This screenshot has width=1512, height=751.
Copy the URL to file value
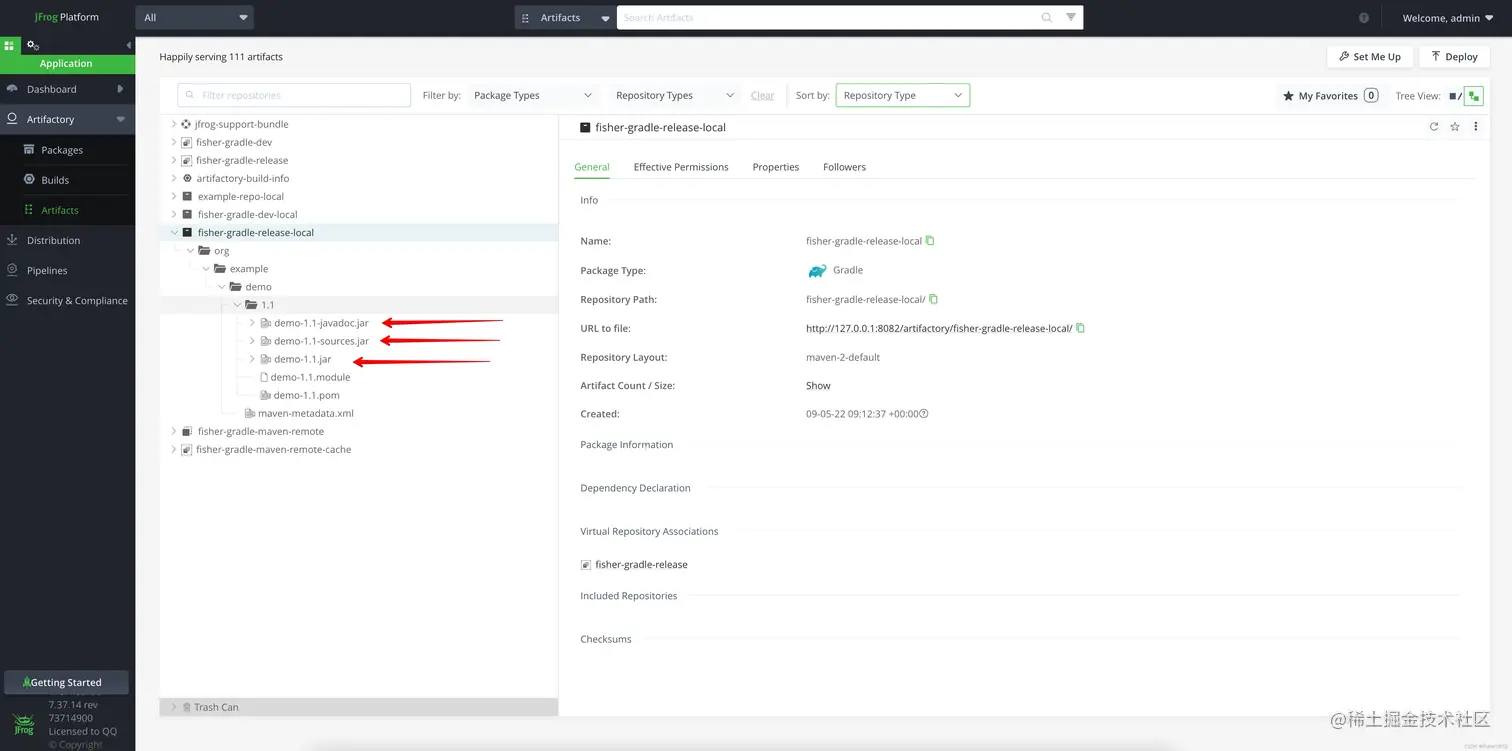click(1080, 328)
